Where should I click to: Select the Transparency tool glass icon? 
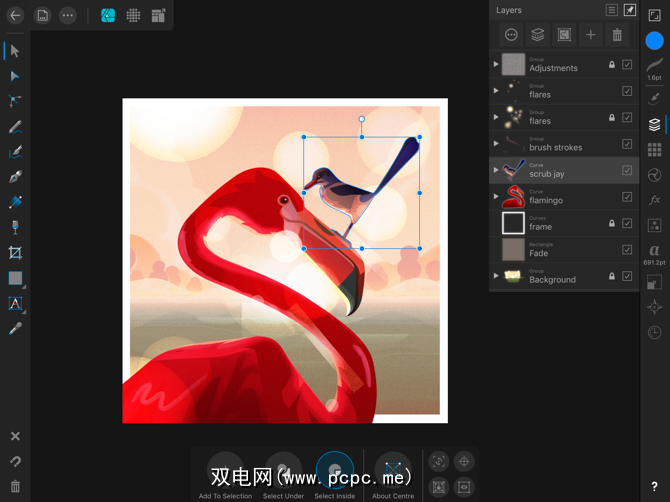[15, 227]
